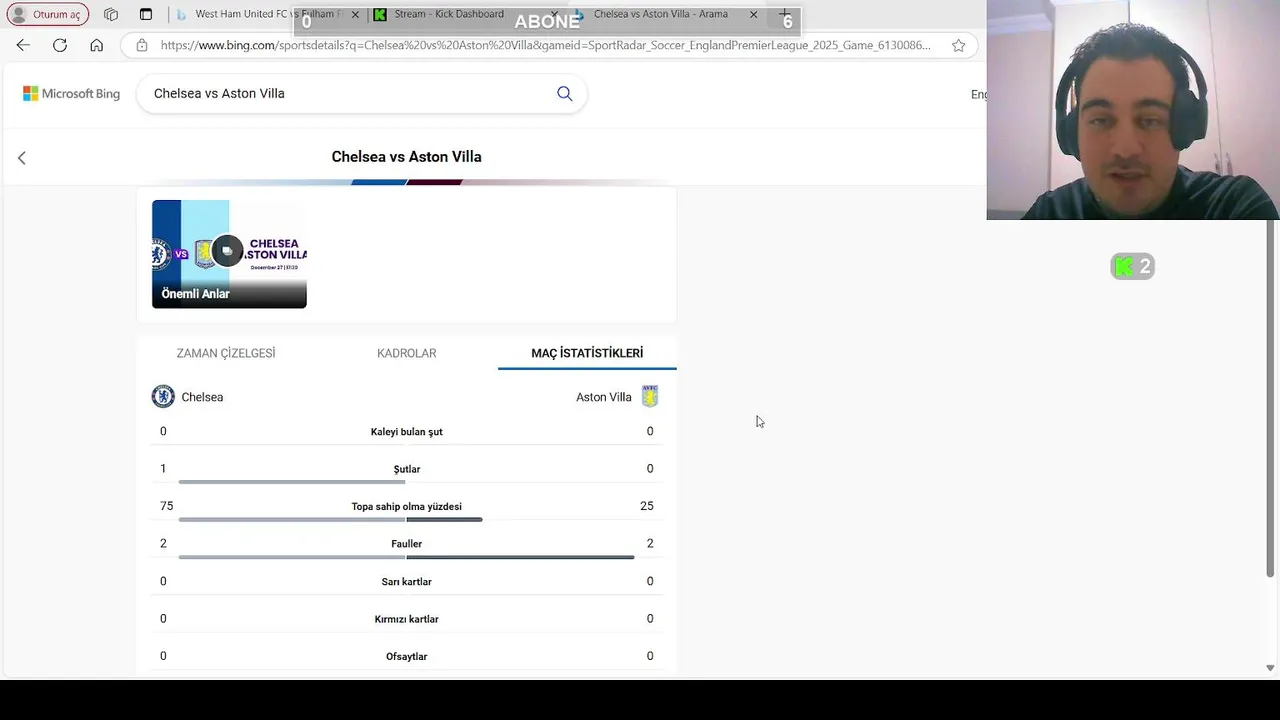Open a new browser tab
Image resolution: width=1280 pixels, height=720 pixels.
point(785,14)
